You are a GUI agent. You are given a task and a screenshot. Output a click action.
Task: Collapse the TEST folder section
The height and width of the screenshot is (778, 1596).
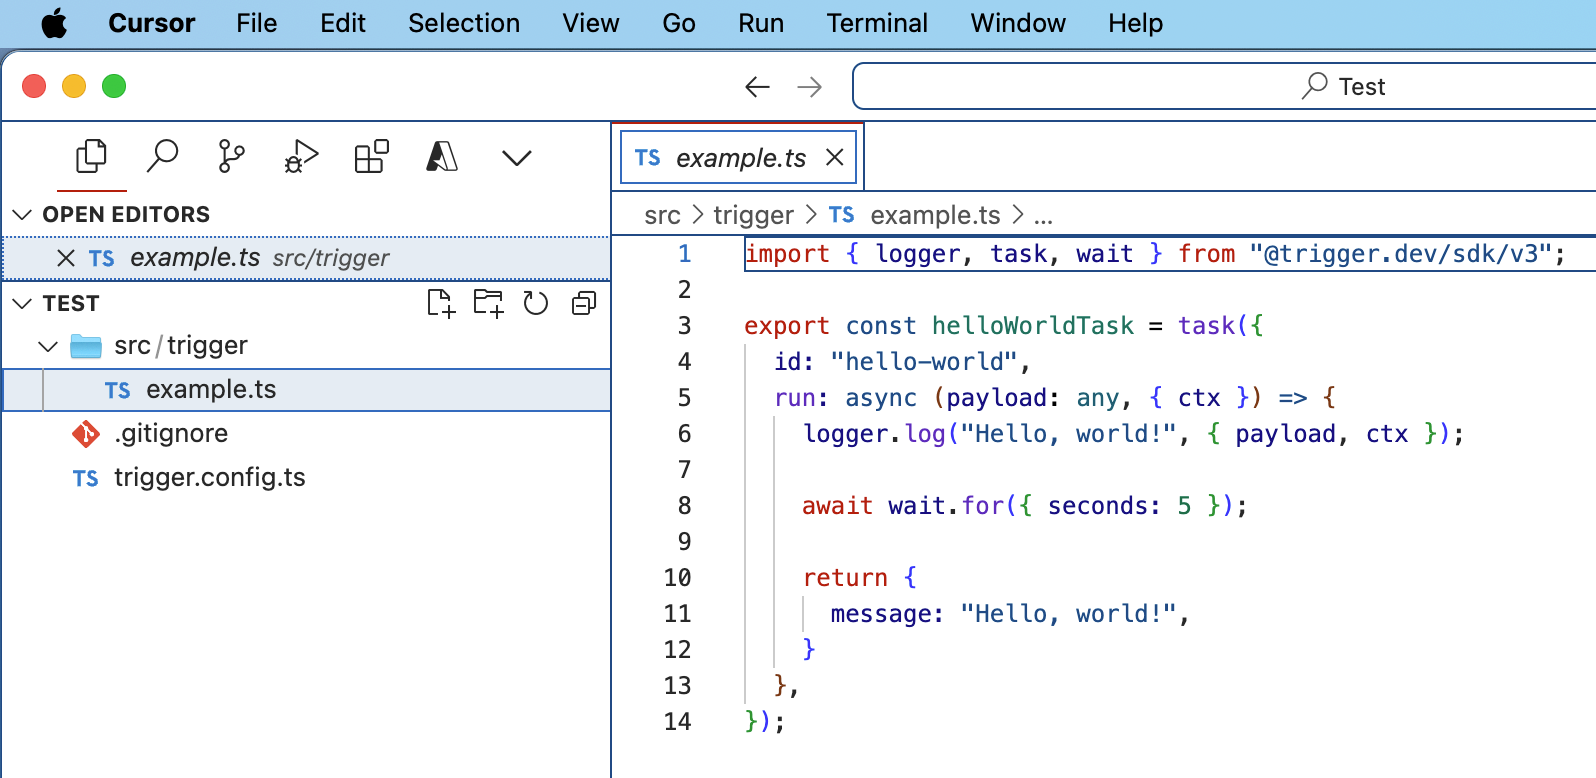click(x=22, y=303)
